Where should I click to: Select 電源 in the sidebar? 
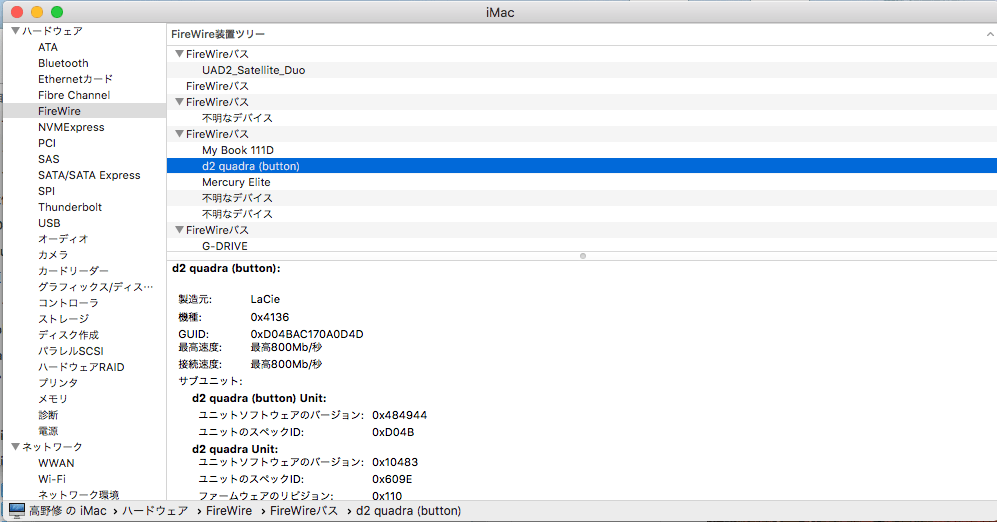48,430
